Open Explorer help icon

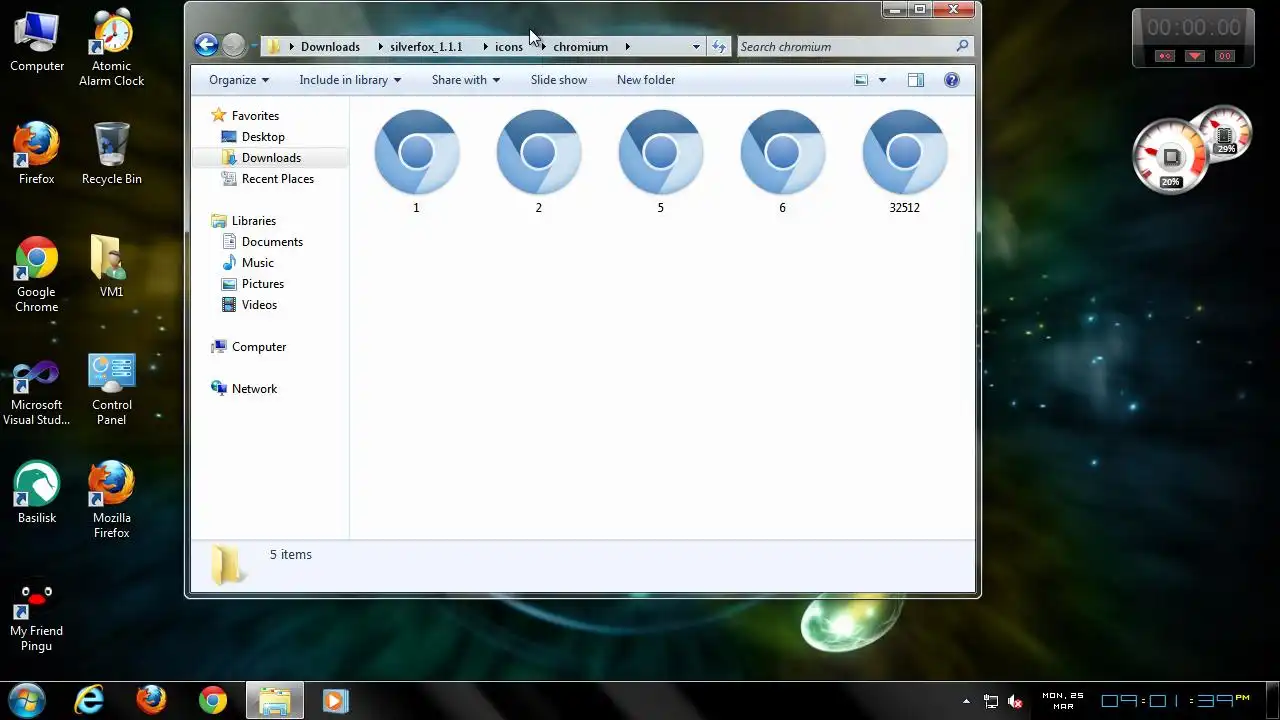coord(952,80)
